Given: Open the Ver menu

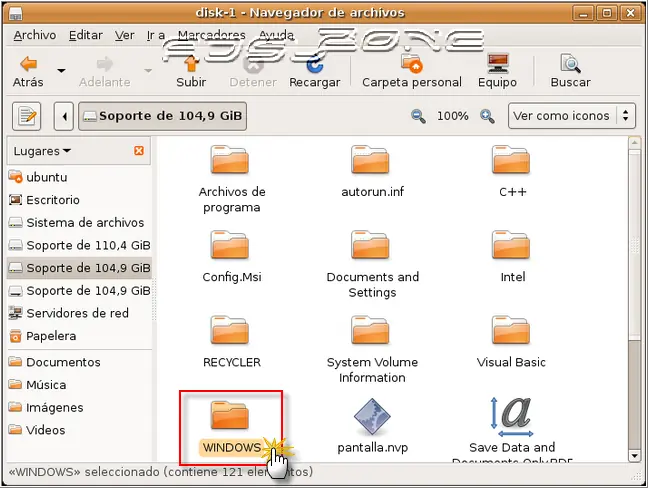Looking at the screenshot, I should click(x=124, y=36).
